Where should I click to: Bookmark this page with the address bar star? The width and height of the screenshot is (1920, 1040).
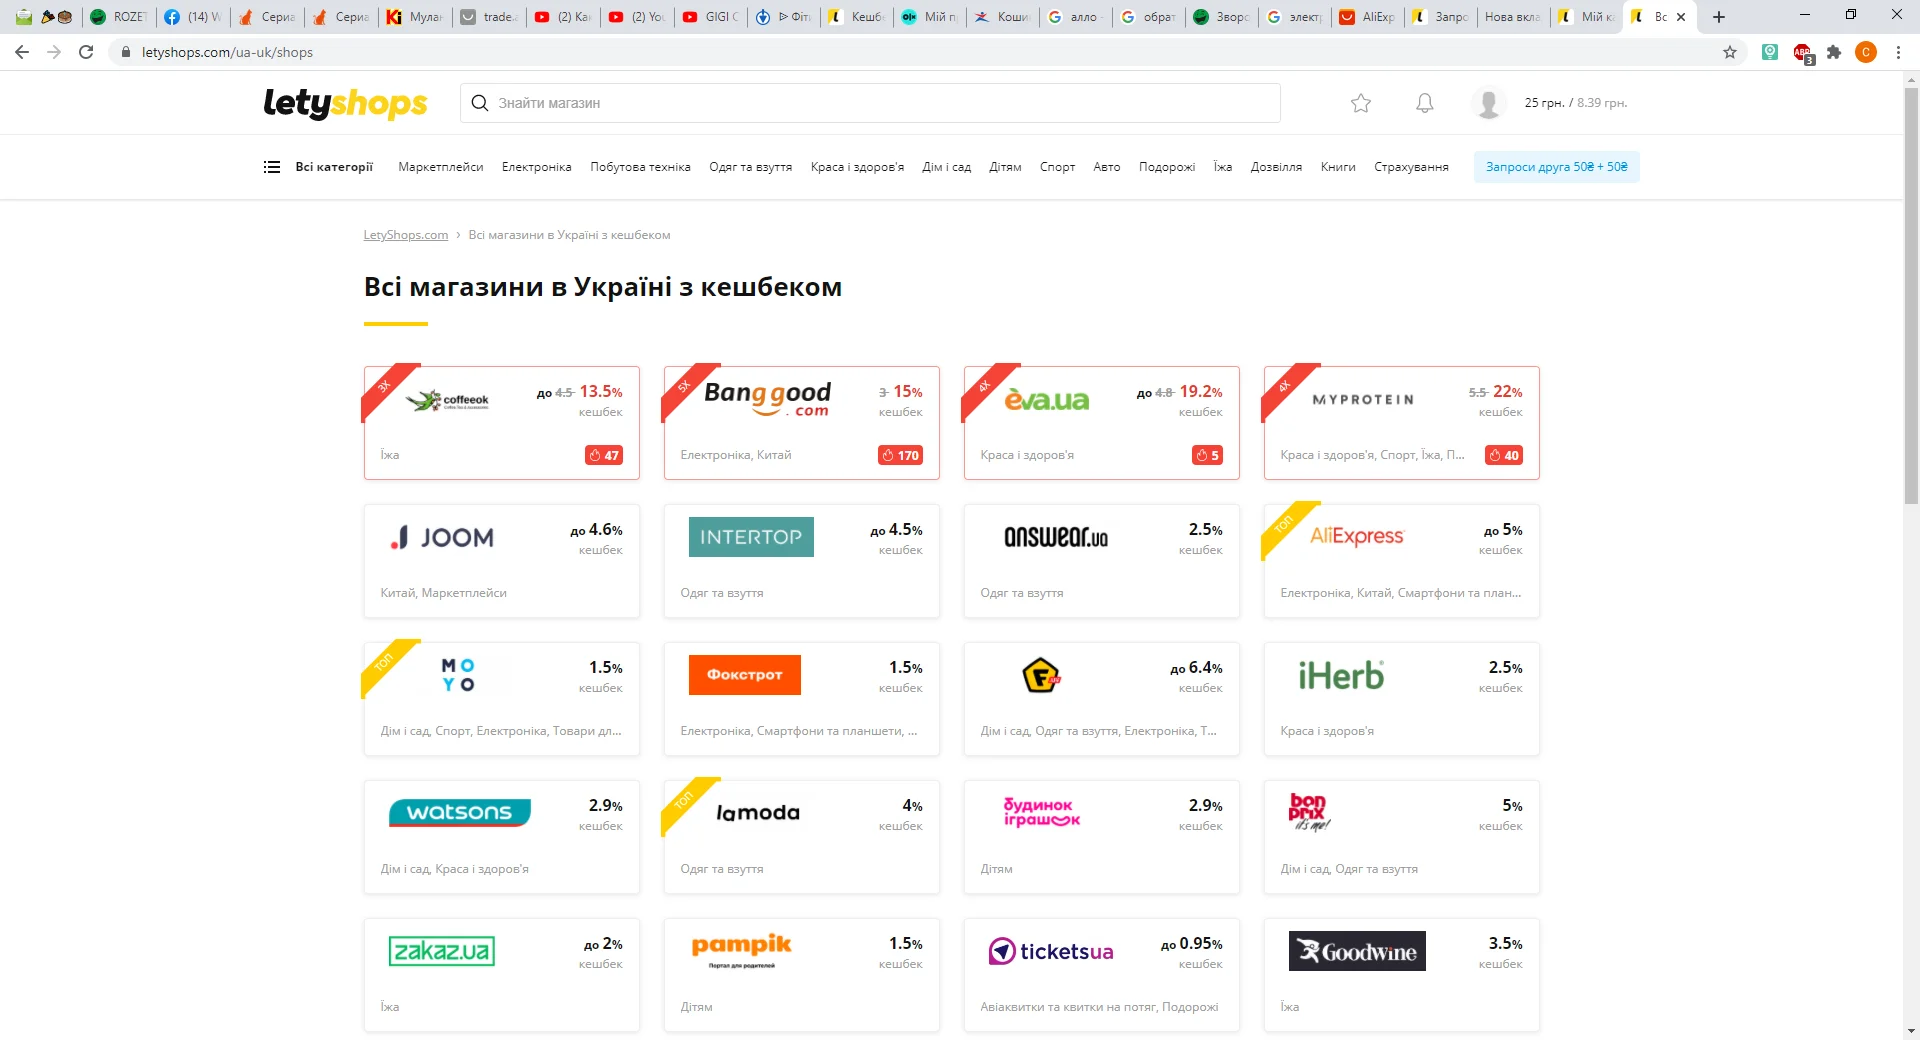(x=1730, y=52)
